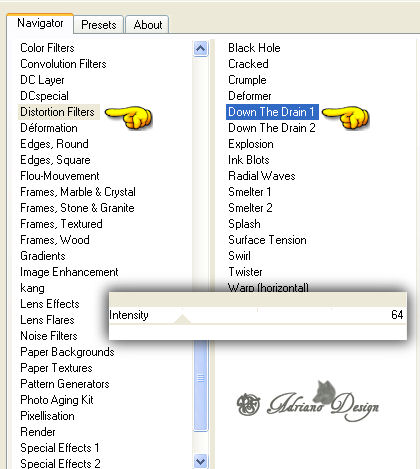The image size is (420, 469).
Task: Select Distortion Filters category
Action: click(x=57, y=112)
